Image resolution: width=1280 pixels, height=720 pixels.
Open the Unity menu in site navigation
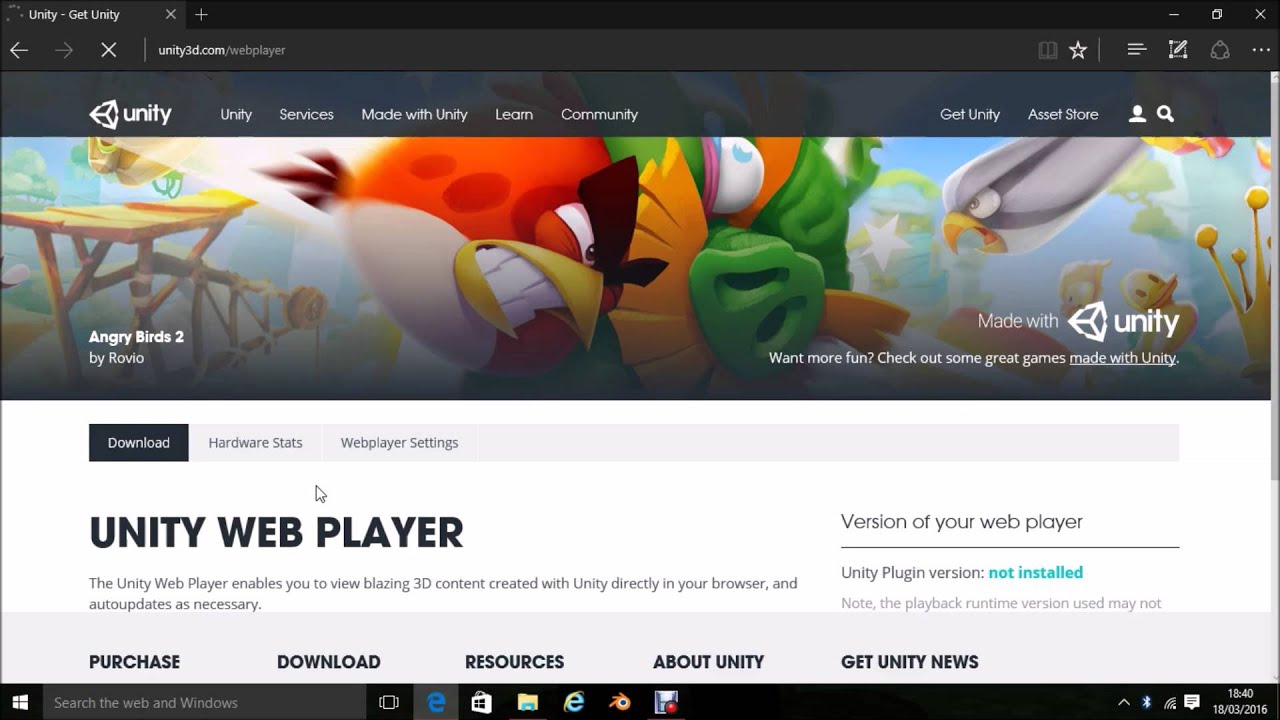(x=236, y=114)
